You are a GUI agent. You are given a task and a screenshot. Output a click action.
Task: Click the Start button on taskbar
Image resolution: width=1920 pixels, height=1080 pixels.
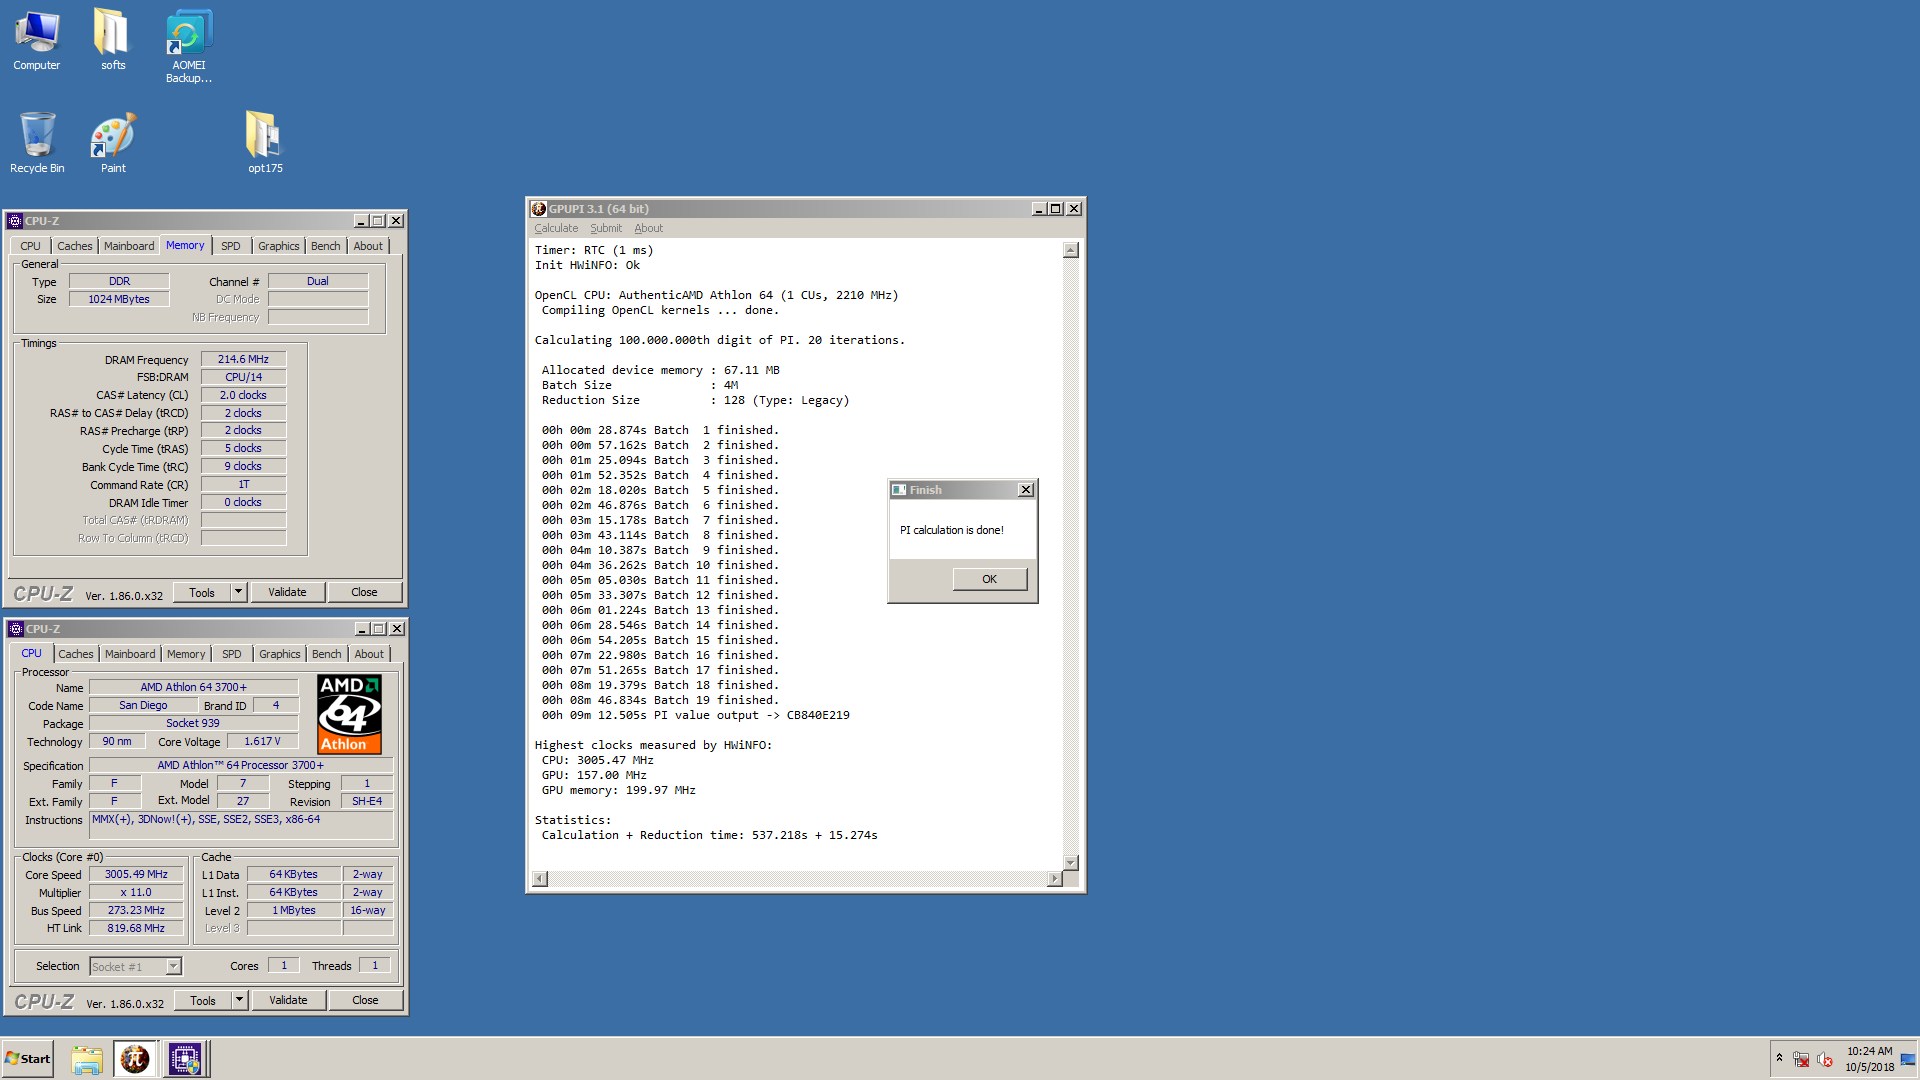[28, 1059]
